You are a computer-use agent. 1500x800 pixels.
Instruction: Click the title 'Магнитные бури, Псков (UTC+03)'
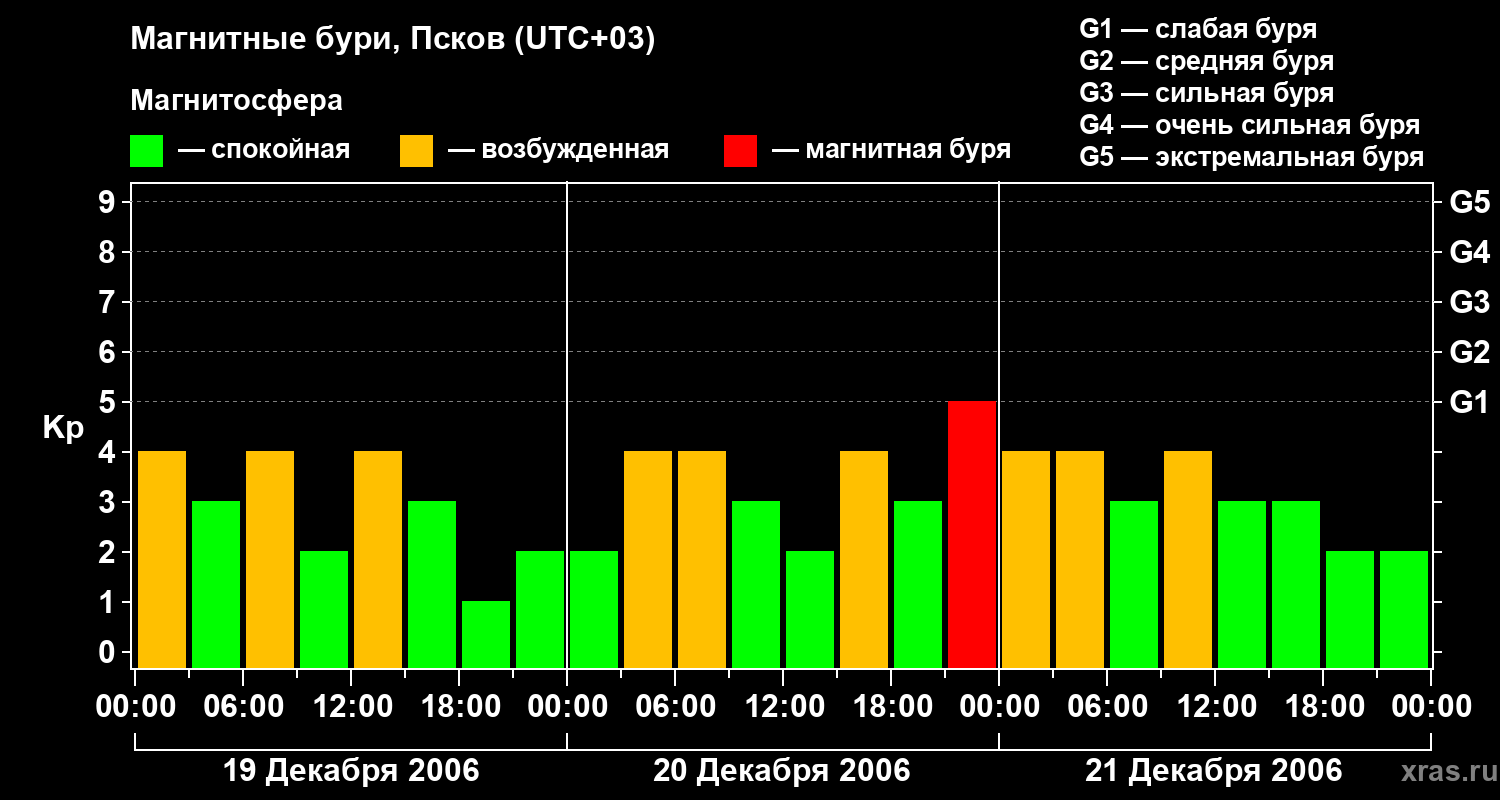[x=393, y=40]
